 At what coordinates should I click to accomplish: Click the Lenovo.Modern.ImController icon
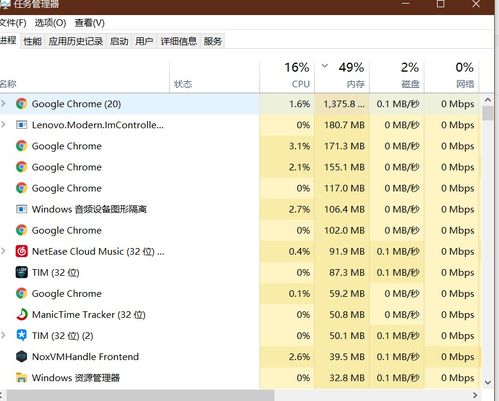pyautogui.click(x=21, y=125)
